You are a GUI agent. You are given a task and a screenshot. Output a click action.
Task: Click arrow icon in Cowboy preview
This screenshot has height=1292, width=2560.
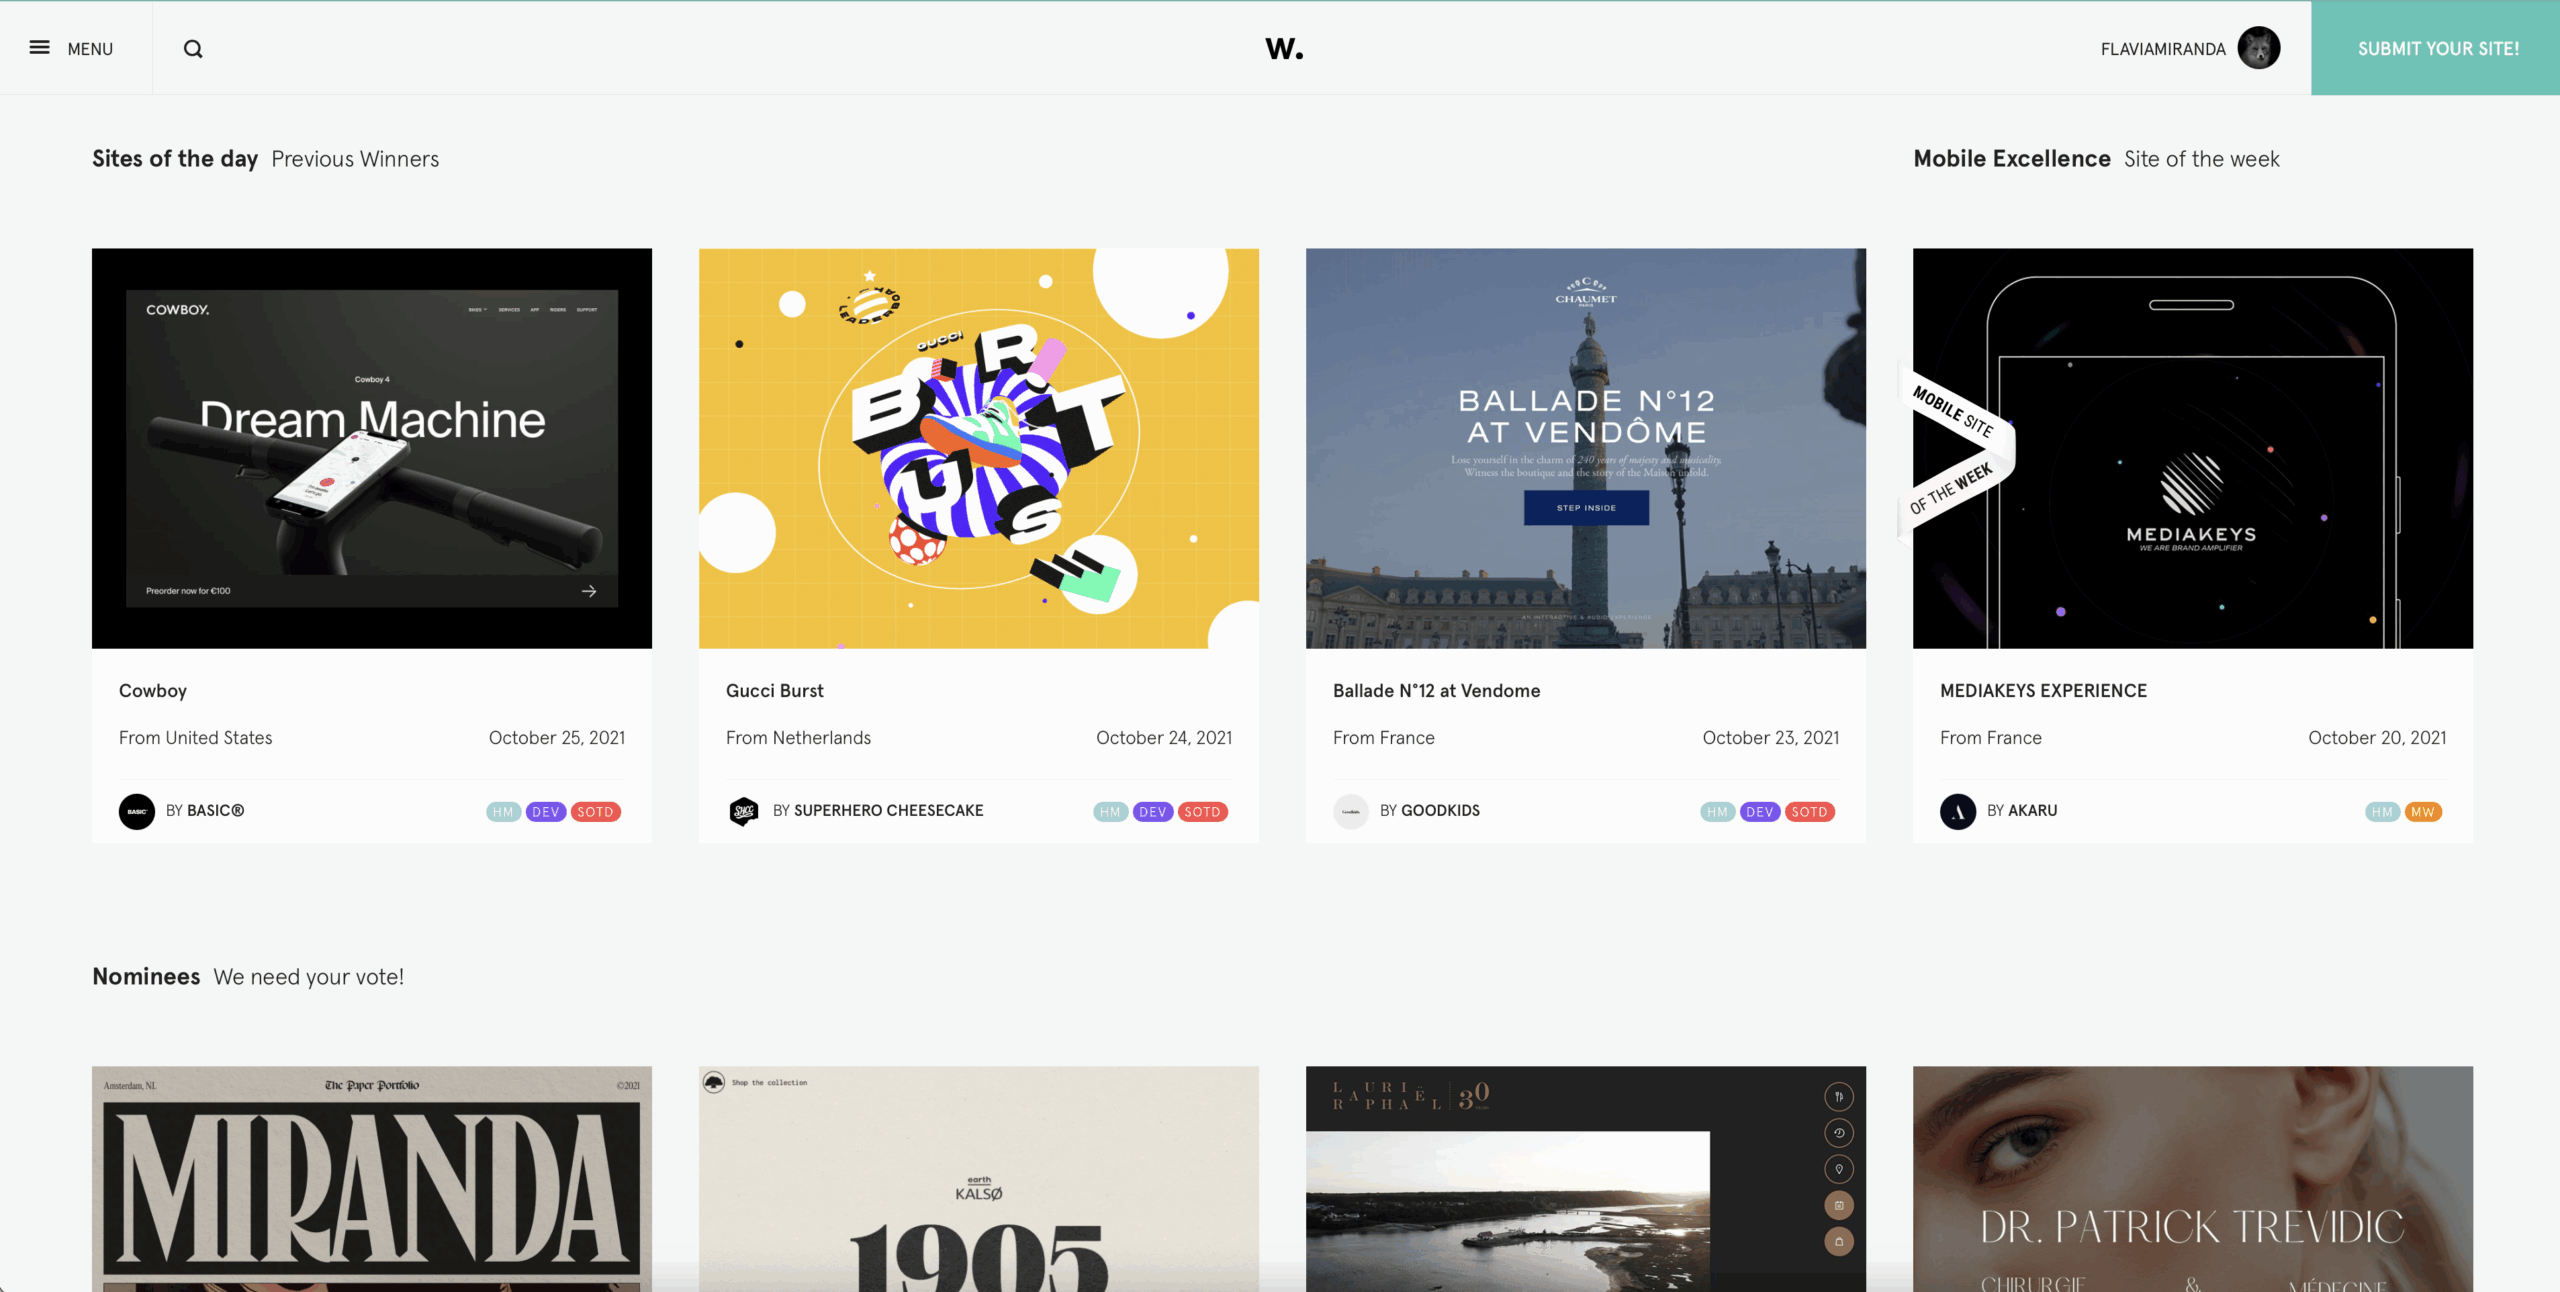[589, 591]
